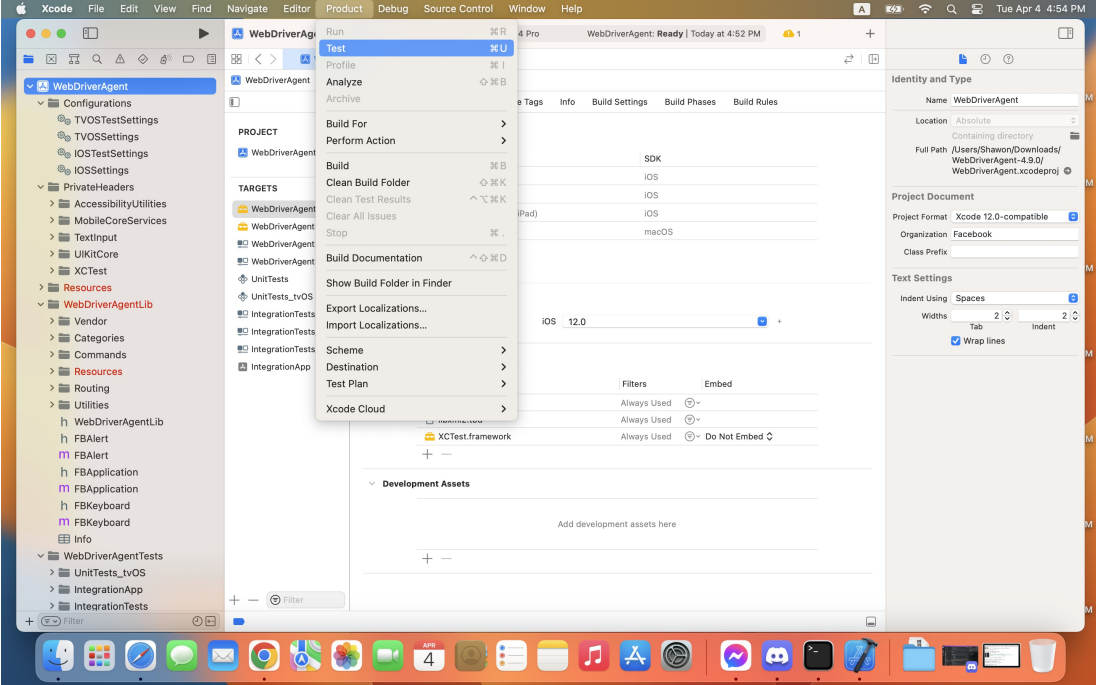Choose Test from the Product menu
The height and width of the screenshot is (685, 1096).
tap(417, 48)
